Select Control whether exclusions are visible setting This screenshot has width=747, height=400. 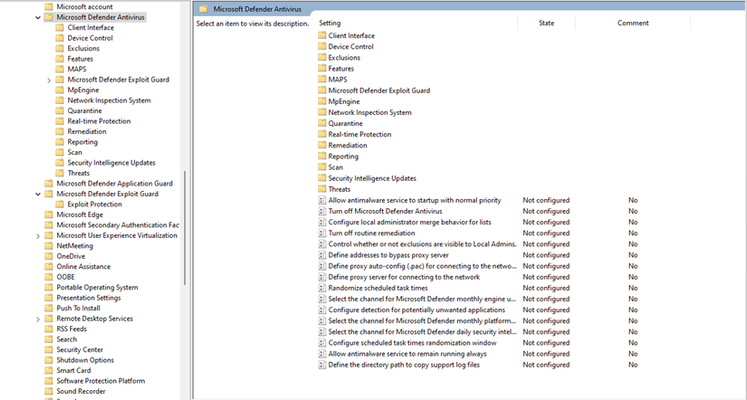(423, 244)
